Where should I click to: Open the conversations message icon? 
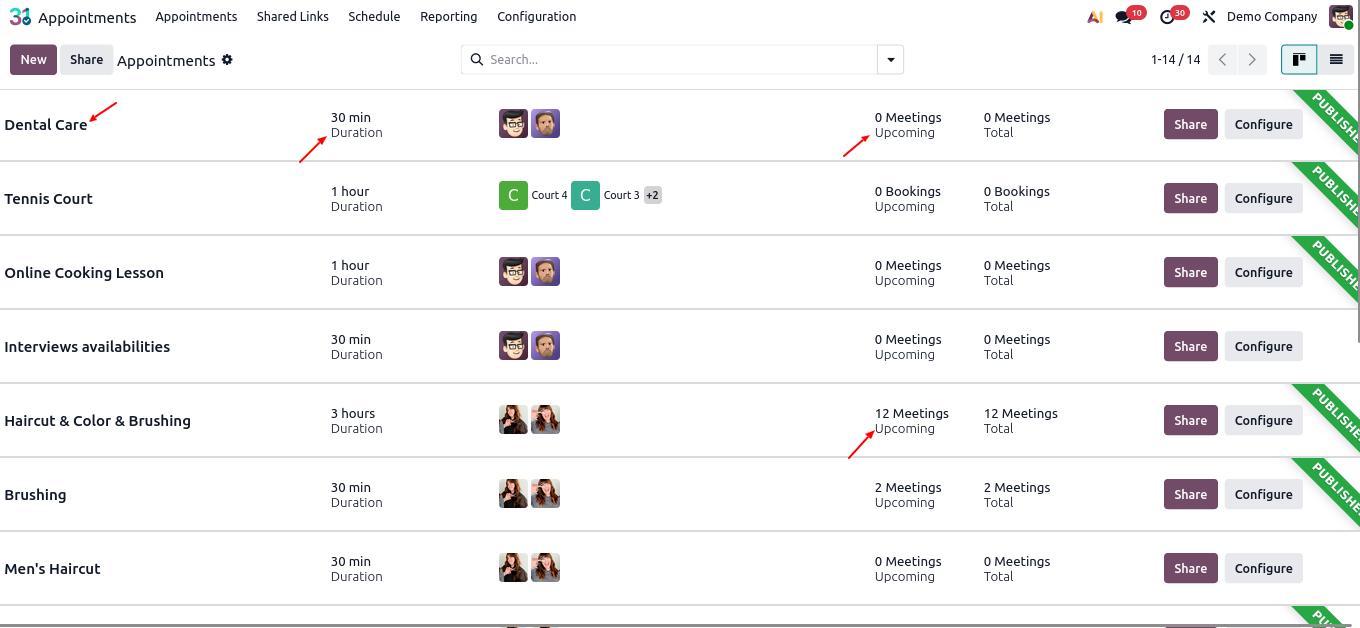tap(1124, 17)
